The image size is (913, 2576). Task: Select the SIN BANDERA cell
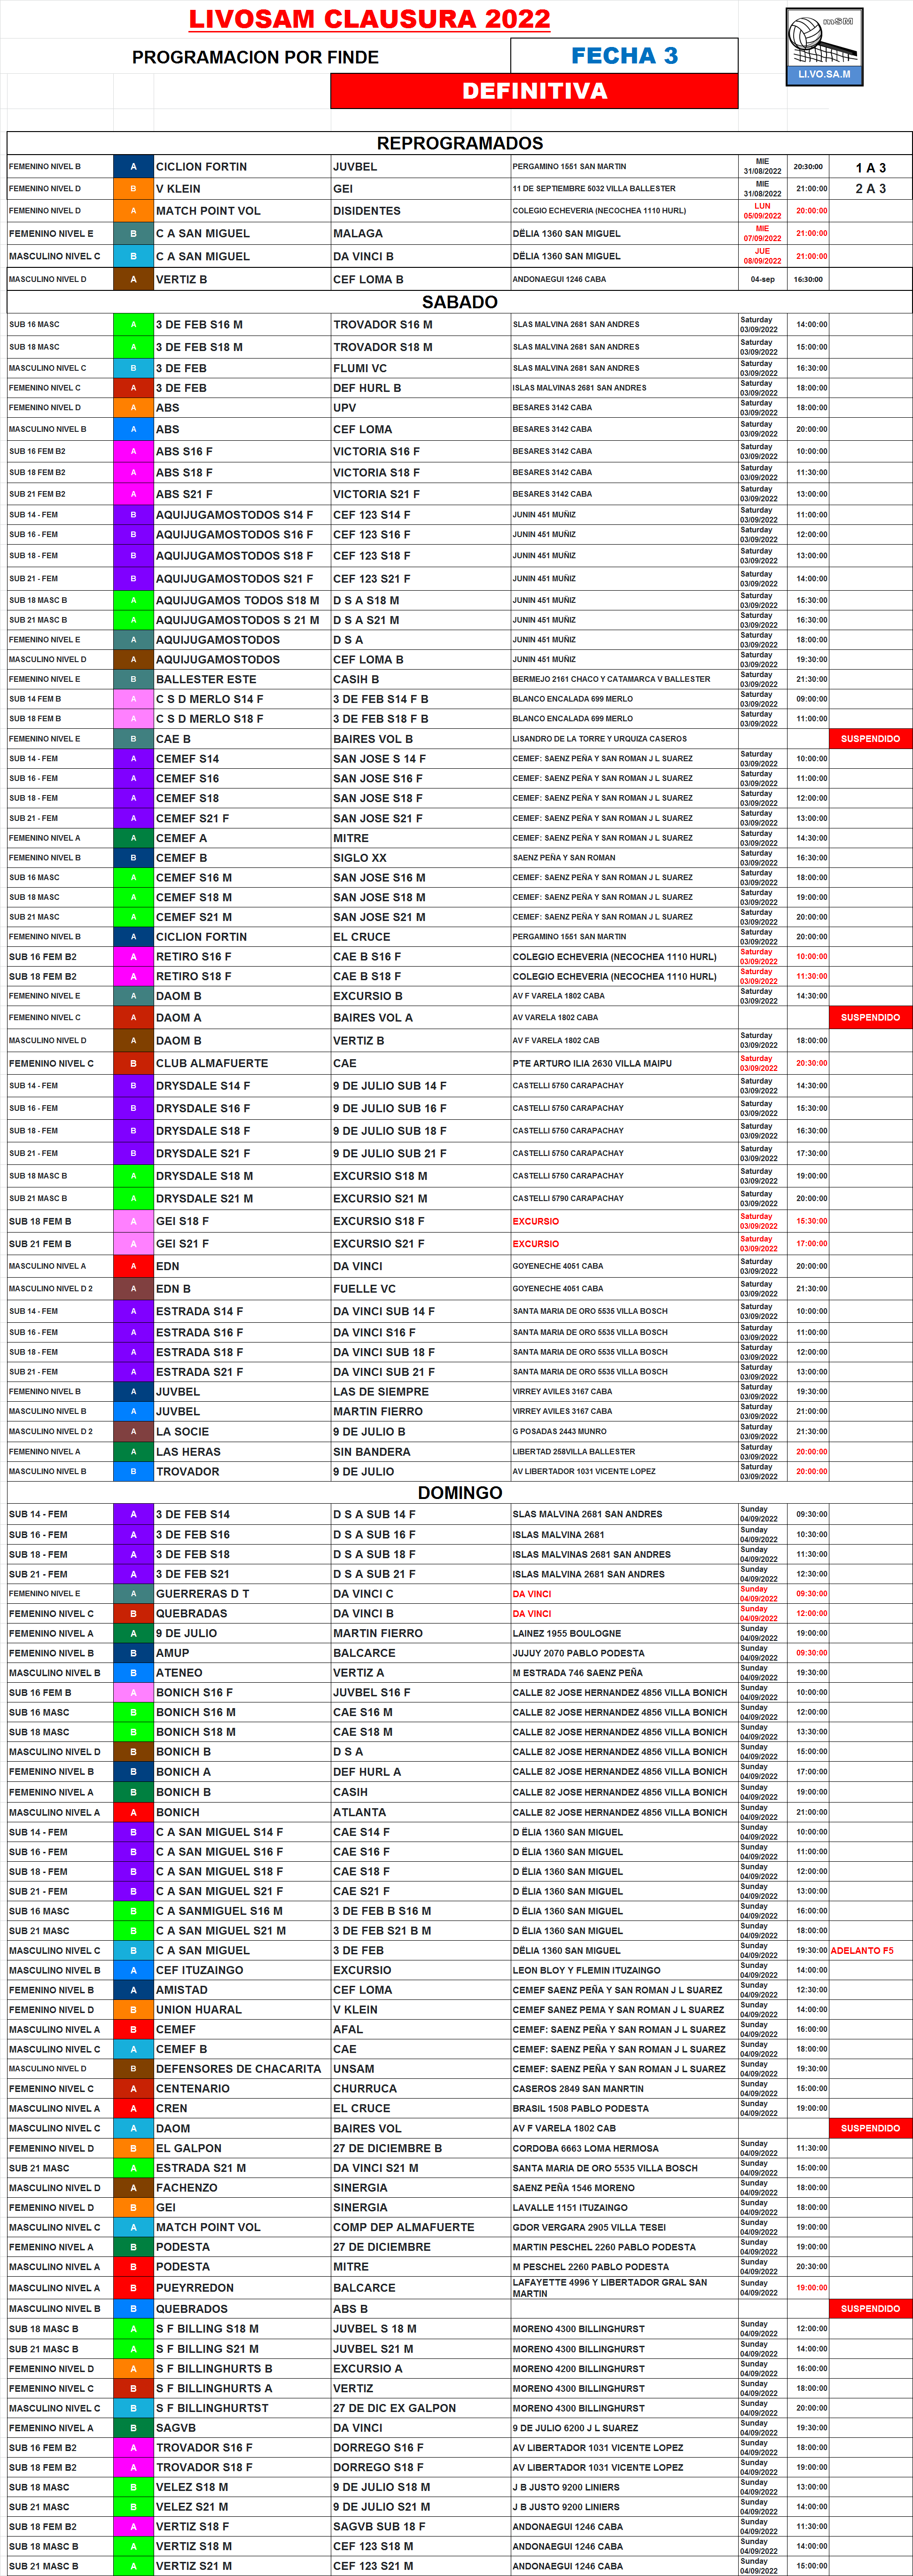click(x=420, y=1452)
